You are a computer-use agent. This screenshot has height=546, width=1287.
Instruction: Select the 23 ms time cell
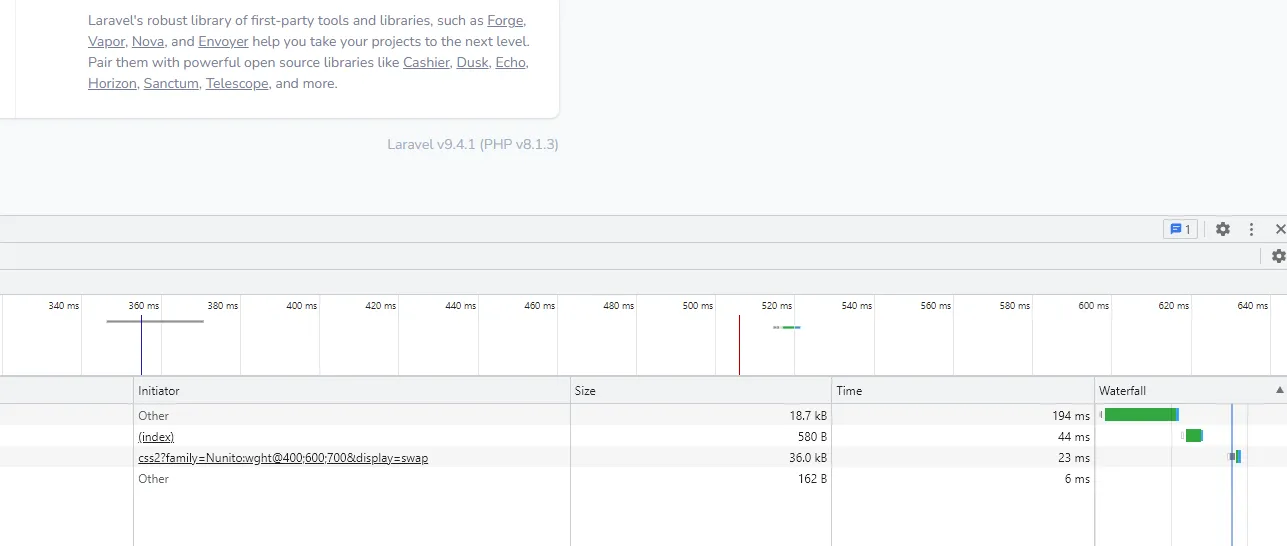click(963, 457)
